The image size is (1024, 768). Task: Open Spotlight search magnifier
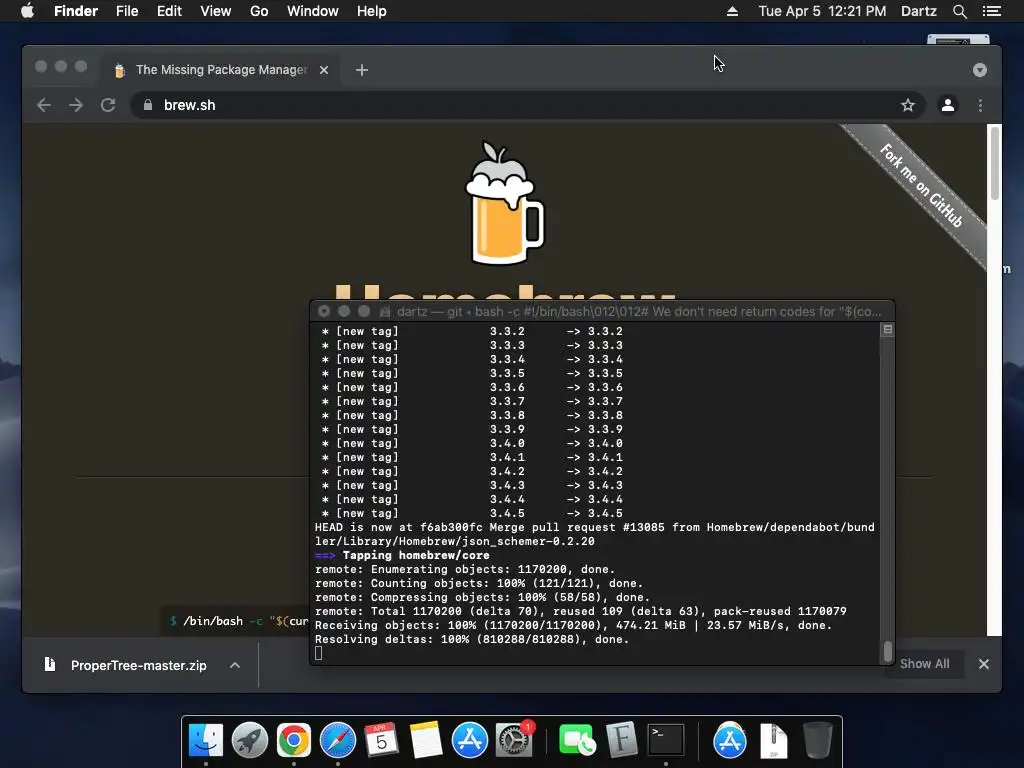pyautogui.click(x=959, y=11)
